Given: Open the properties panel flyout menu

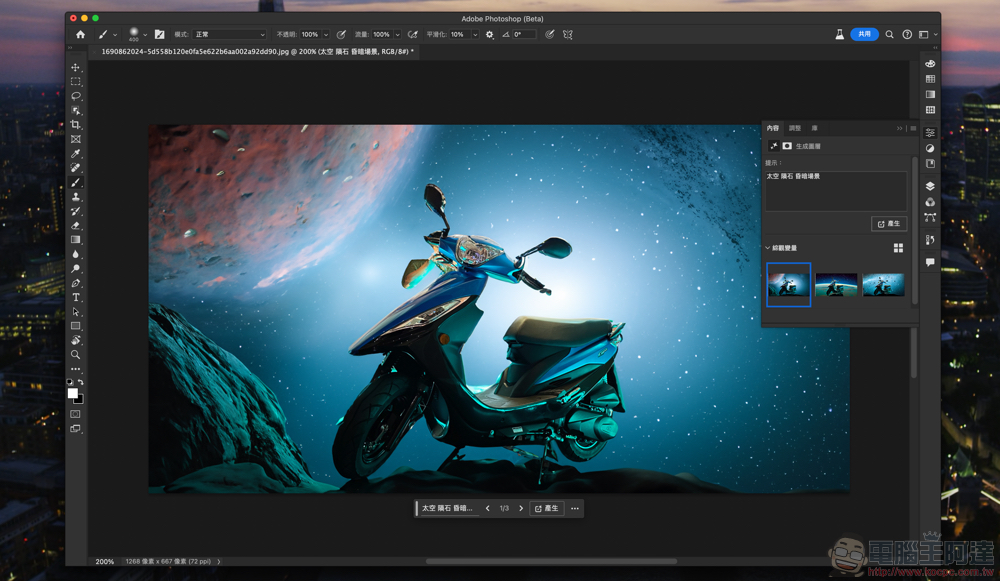Looking at the screenshot, I should click(x=913, y=128).
